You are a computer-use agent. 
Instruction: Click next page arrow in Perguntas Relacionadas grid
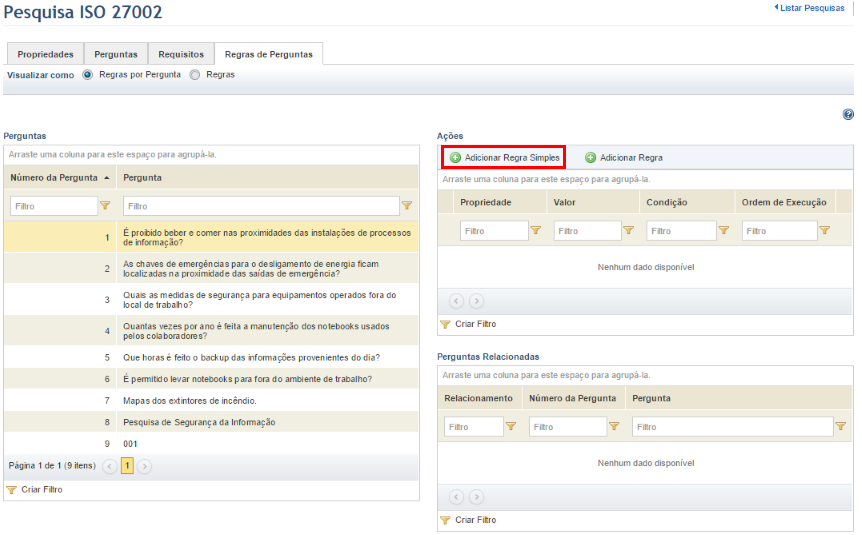point(477,497)
